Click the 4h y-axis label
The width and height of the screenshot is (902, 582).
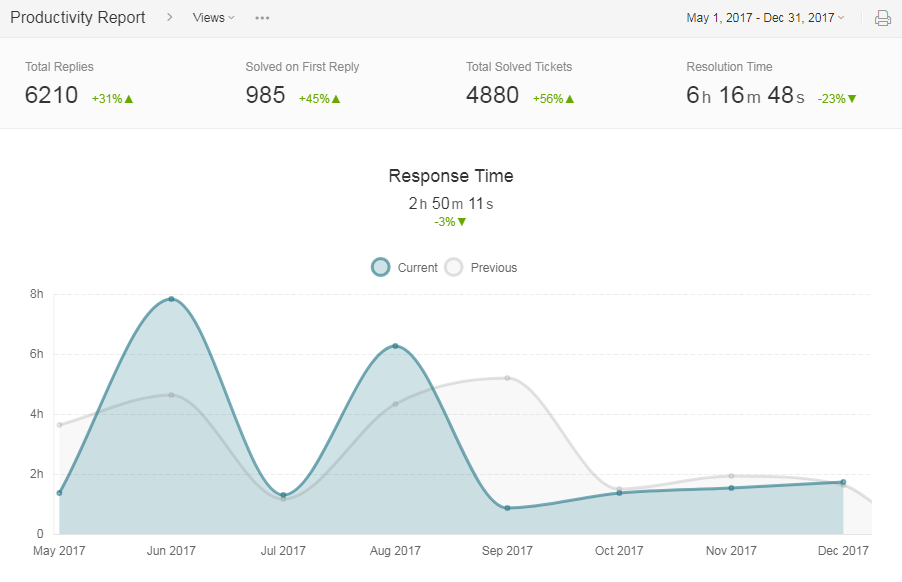[36, 413]
